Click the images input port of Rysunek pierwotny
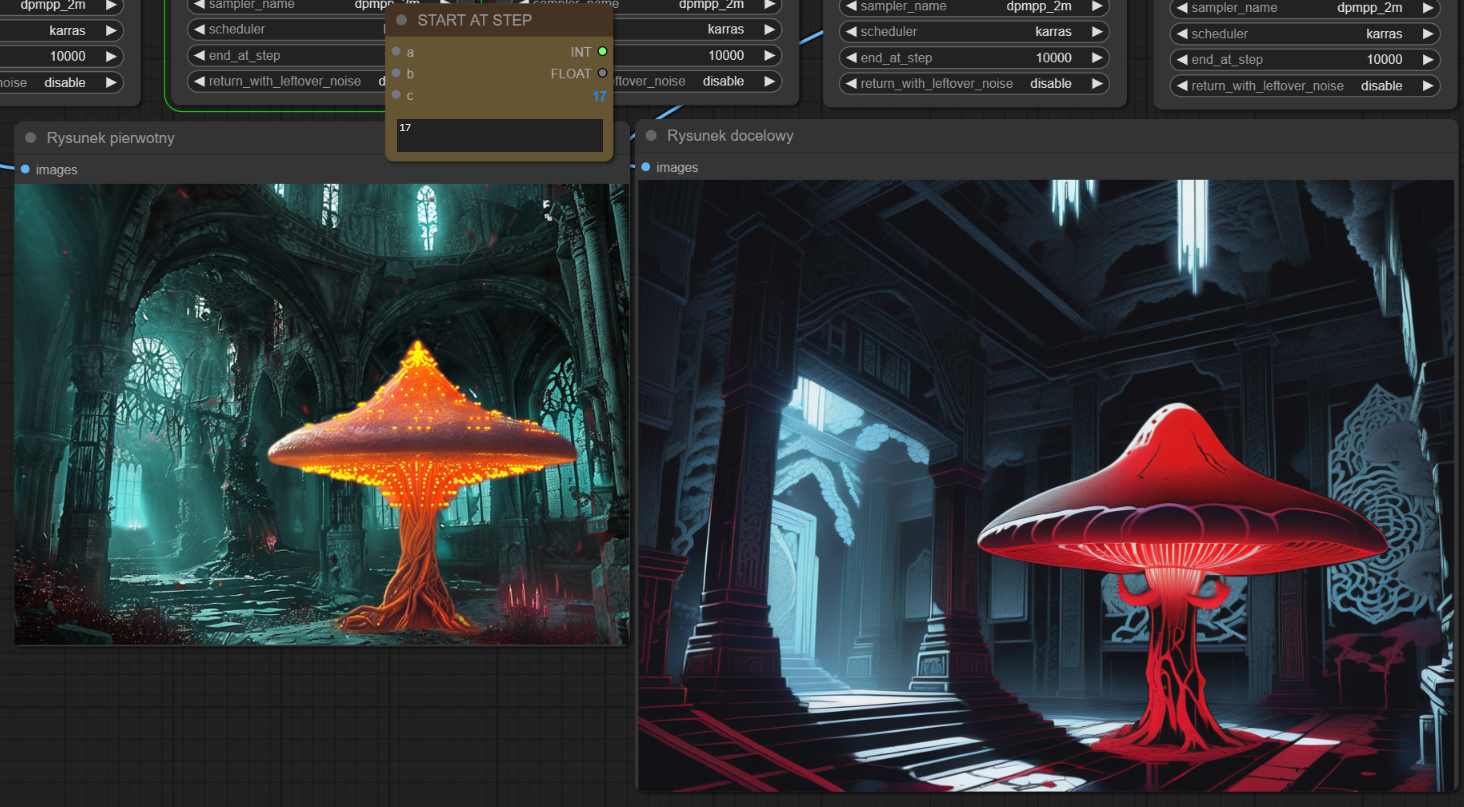 click(25, 169)
